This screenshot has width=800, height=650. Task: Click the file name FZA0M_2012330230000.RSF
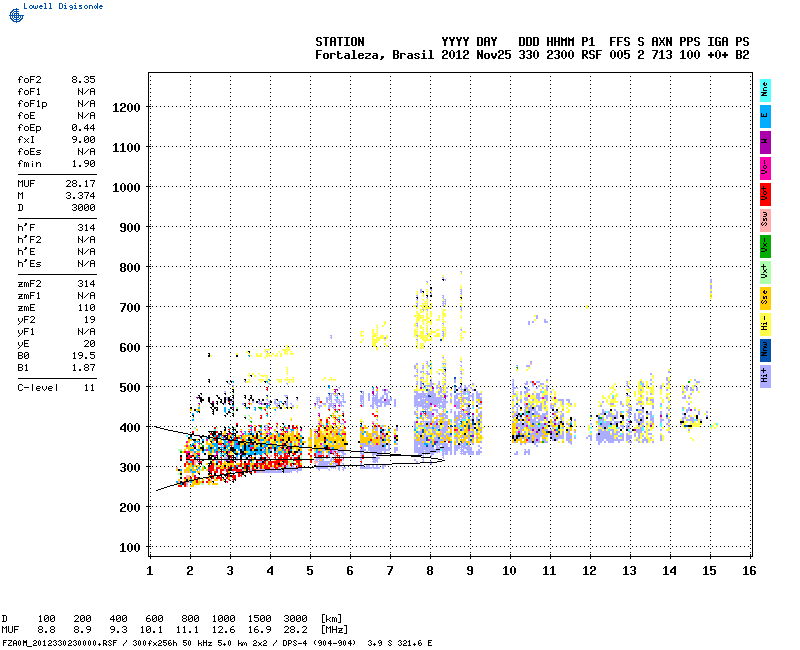pos(60,643)
